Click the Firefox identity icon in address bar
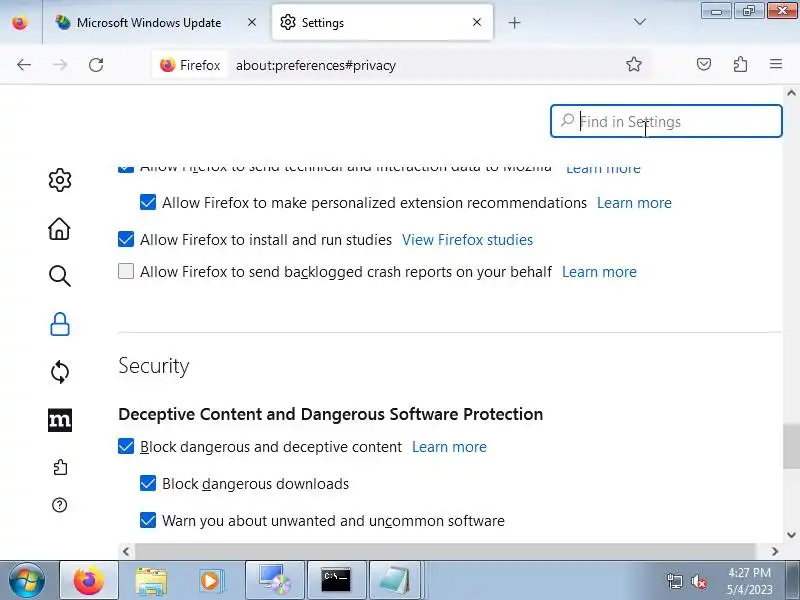Image resolution: width=800 pixels, height=600 pixels. [189, 65]
